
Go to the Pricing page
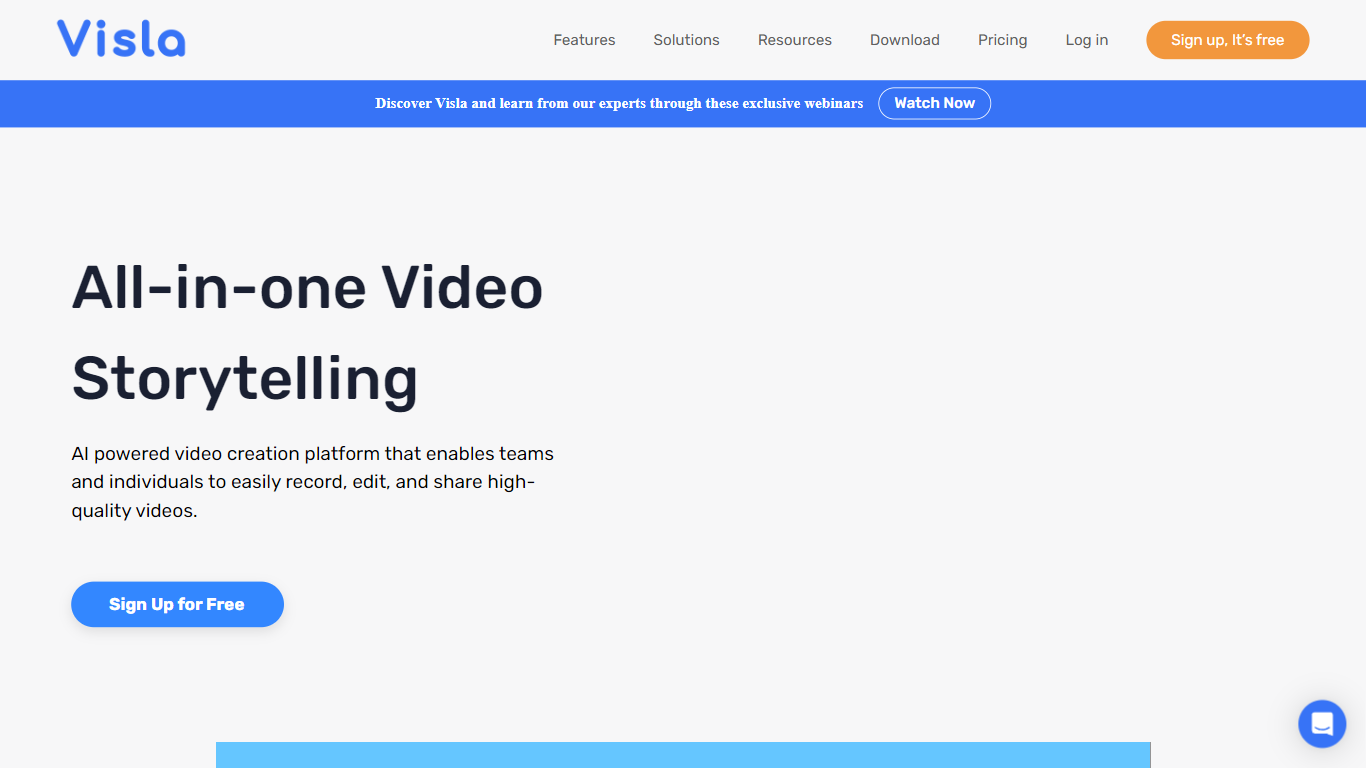[x=1002, y=40]
